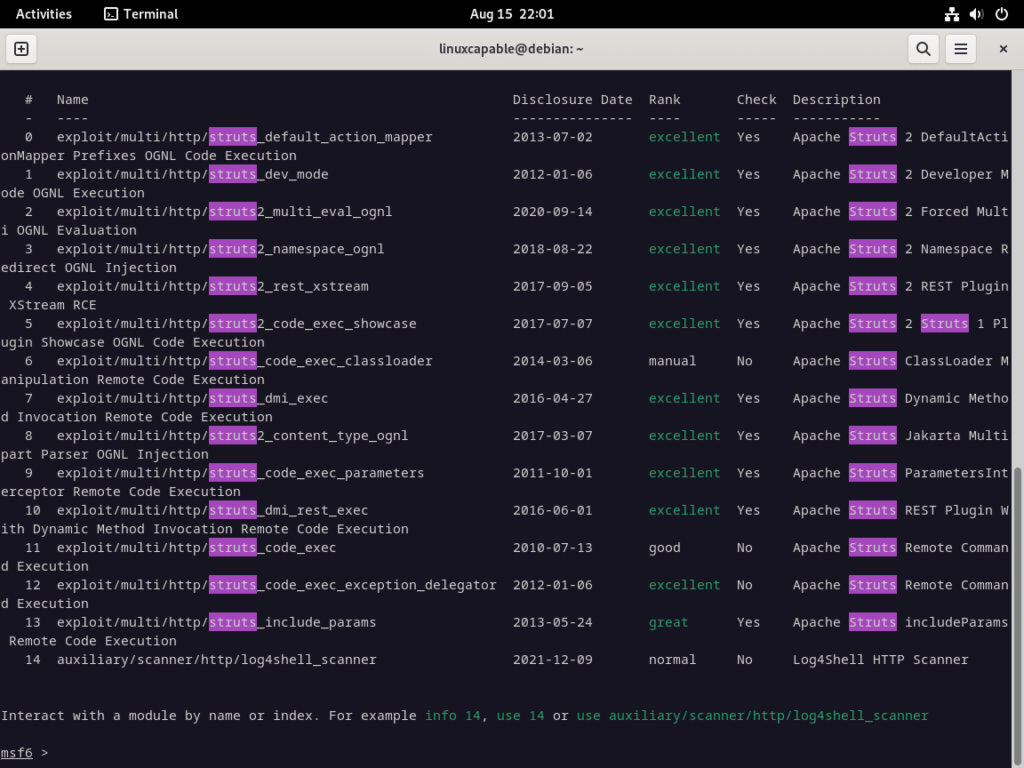Click the Description column header
Image resolution: width=1024 pixels, height=768 pixels.
point(836,99)
